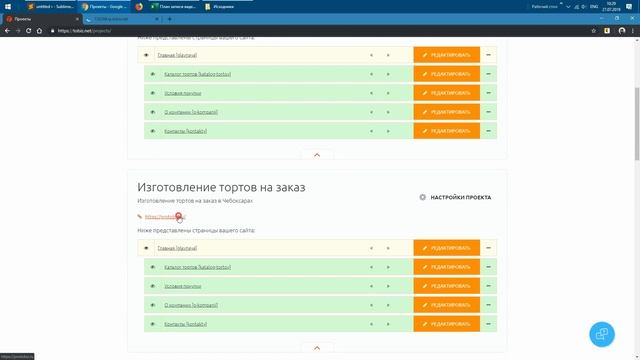Toggle eye icon on upper list Главная row
The height and width of the screenshot is (360, 640).
[x=146, y=55]
